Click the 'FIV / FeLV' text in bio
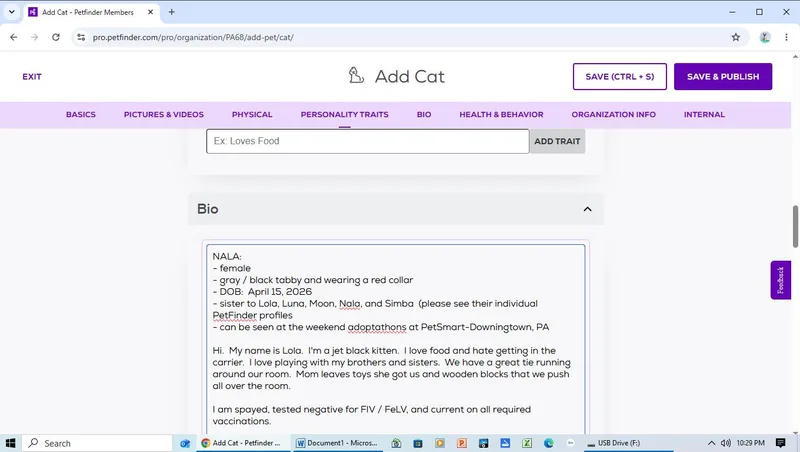Screen dimensions: 800x452 (382, 410)
